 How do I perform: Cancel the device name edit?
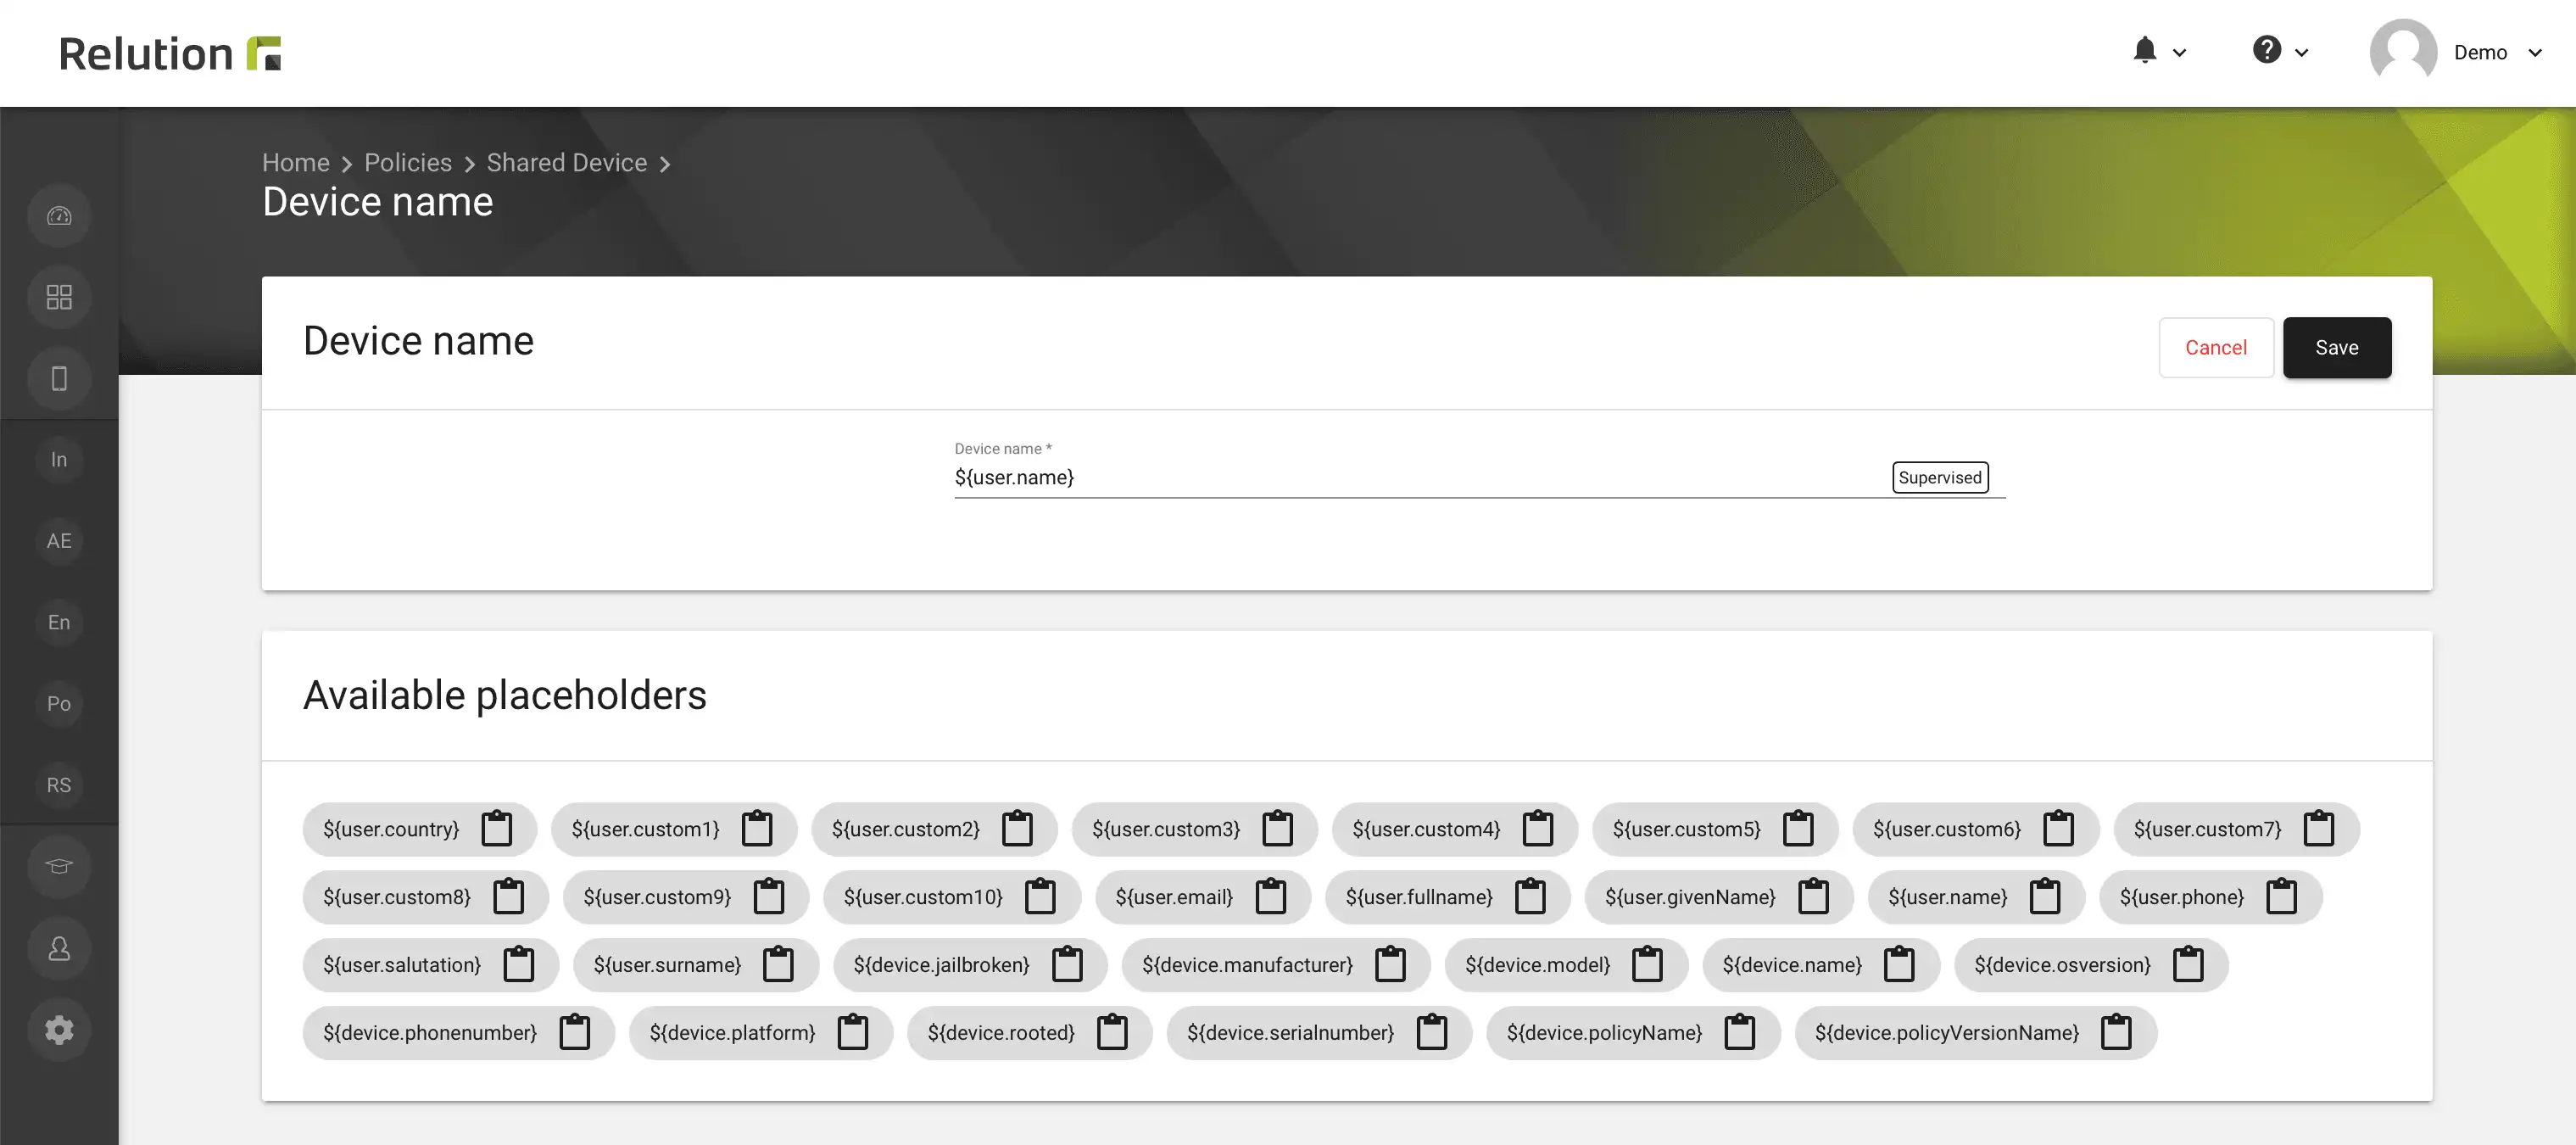[x=2215, y=347]
